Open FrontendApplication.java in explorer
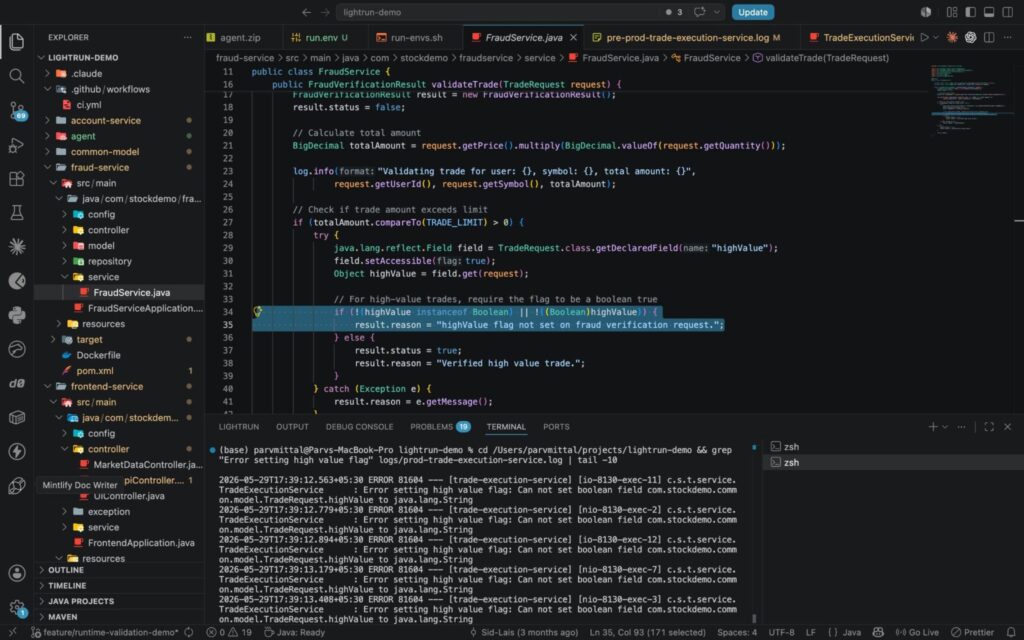The height and width of the screenshot is (640, 1024). (141, 543)
